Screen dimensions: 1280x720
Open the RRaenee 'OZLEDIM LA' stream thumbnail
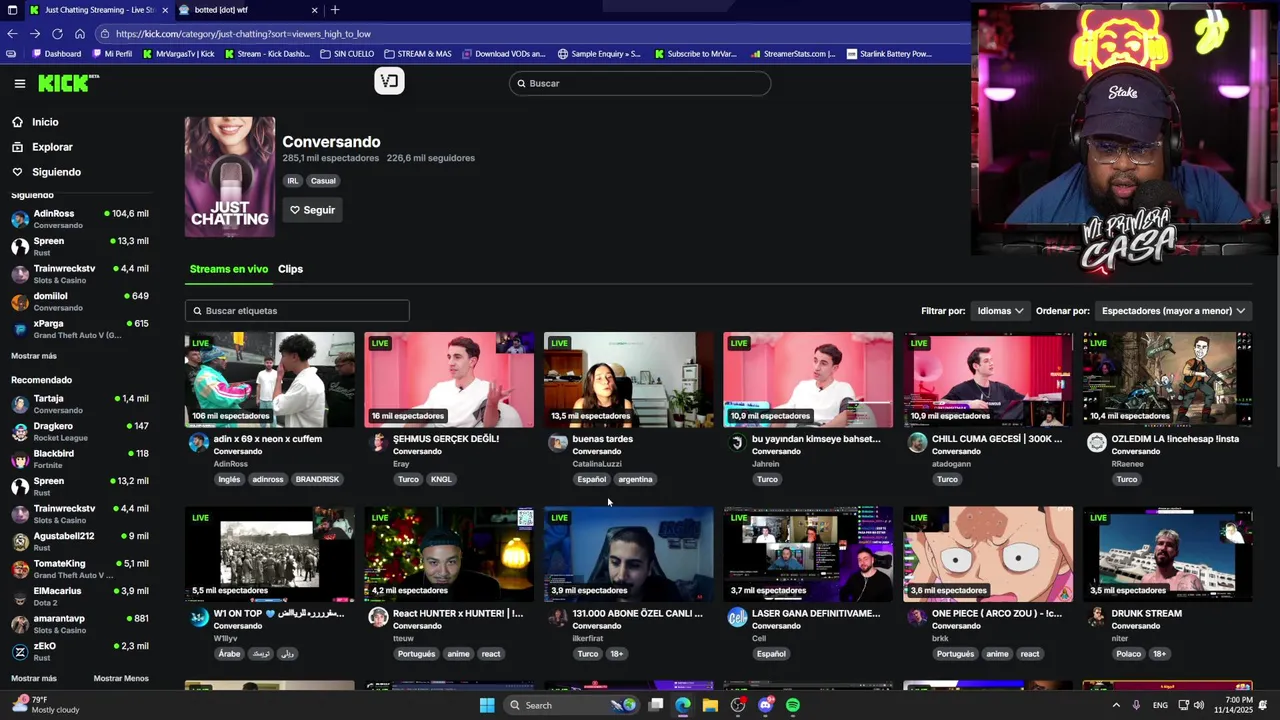(1167, 379)
